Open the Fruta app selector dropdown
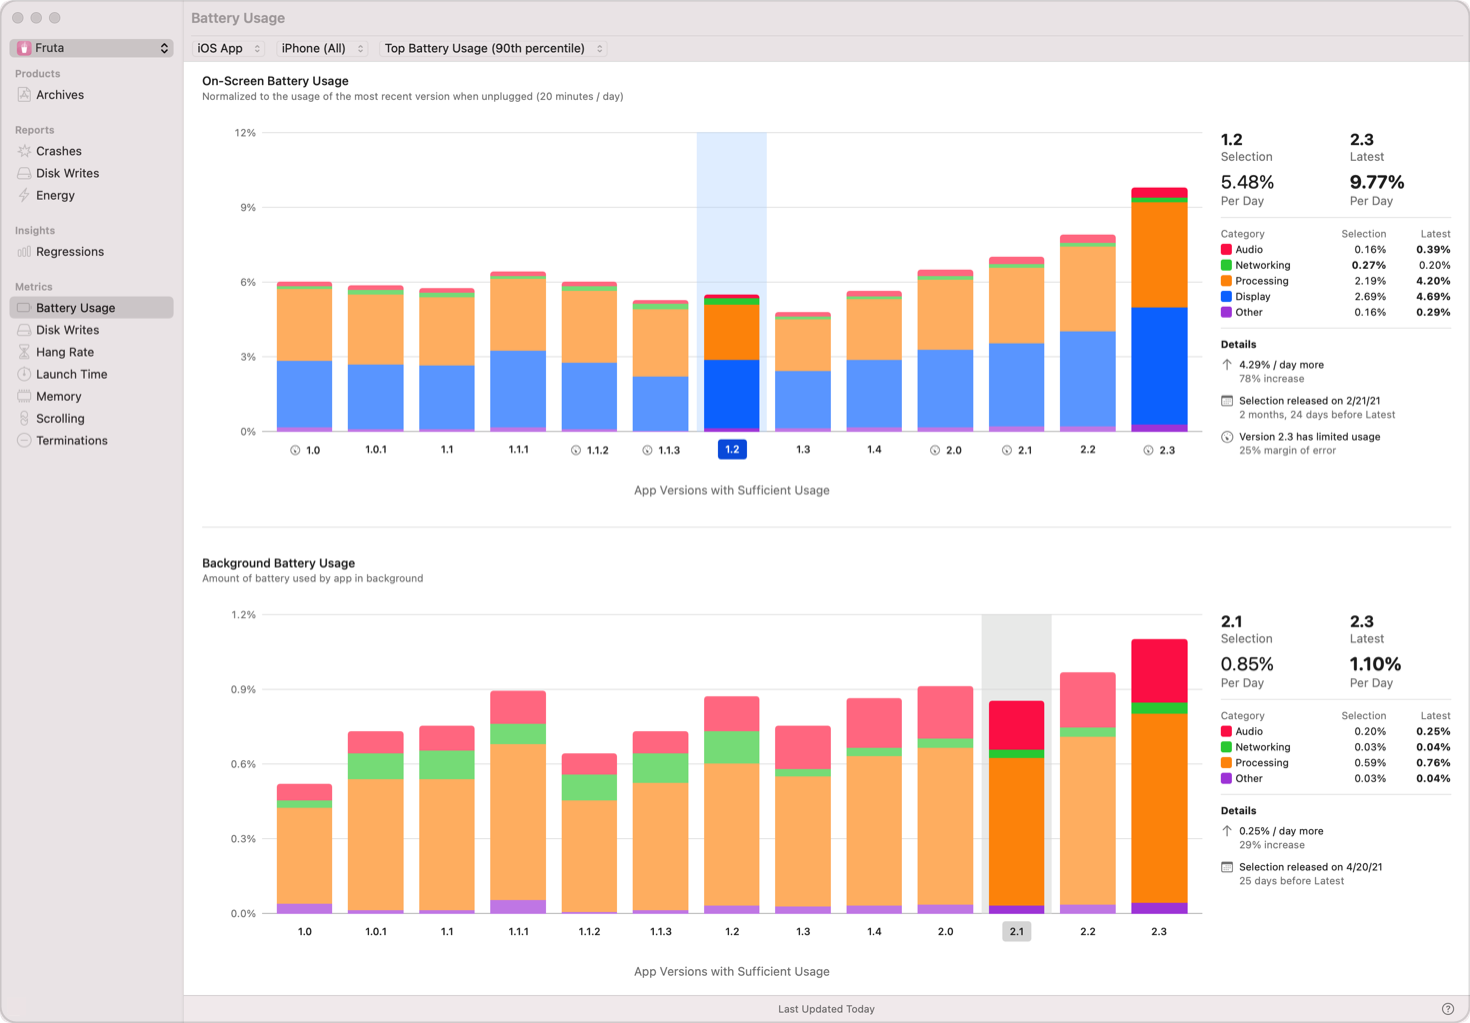The height and width of the screenshot is (1023, 1470). pyautogui.click(x=91, y=48)
